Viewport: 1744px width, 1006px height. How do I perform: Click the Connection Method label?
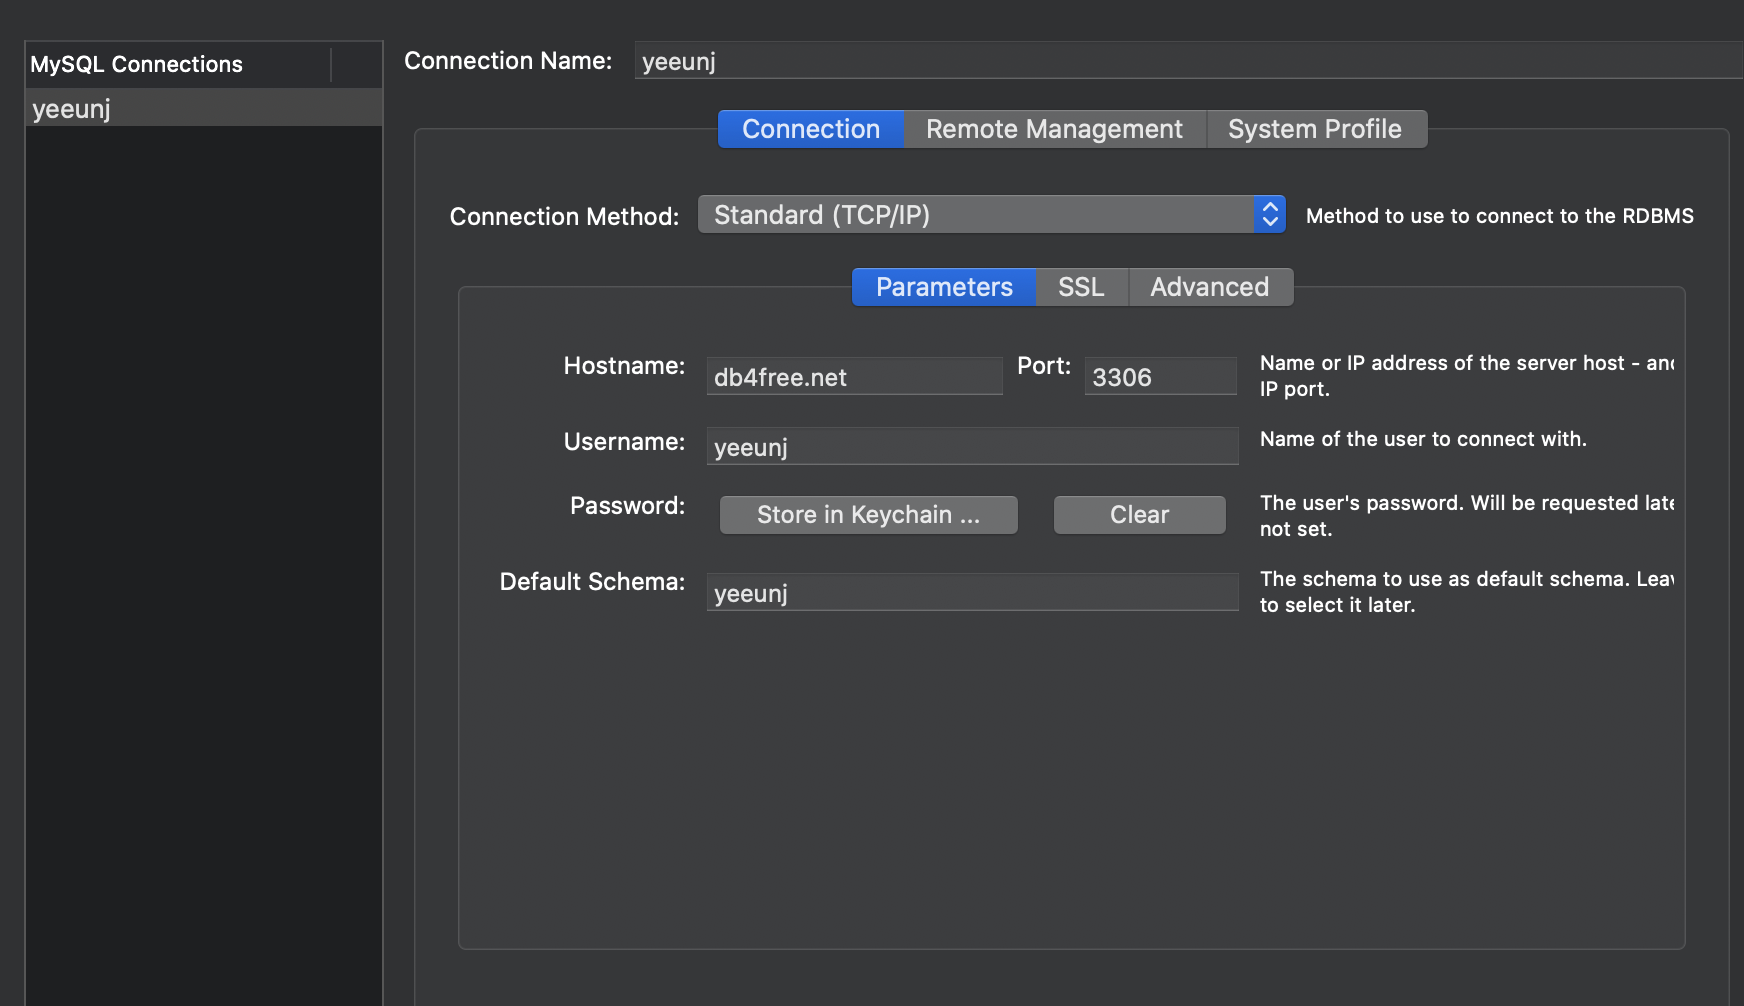click(x=564, y=217)
